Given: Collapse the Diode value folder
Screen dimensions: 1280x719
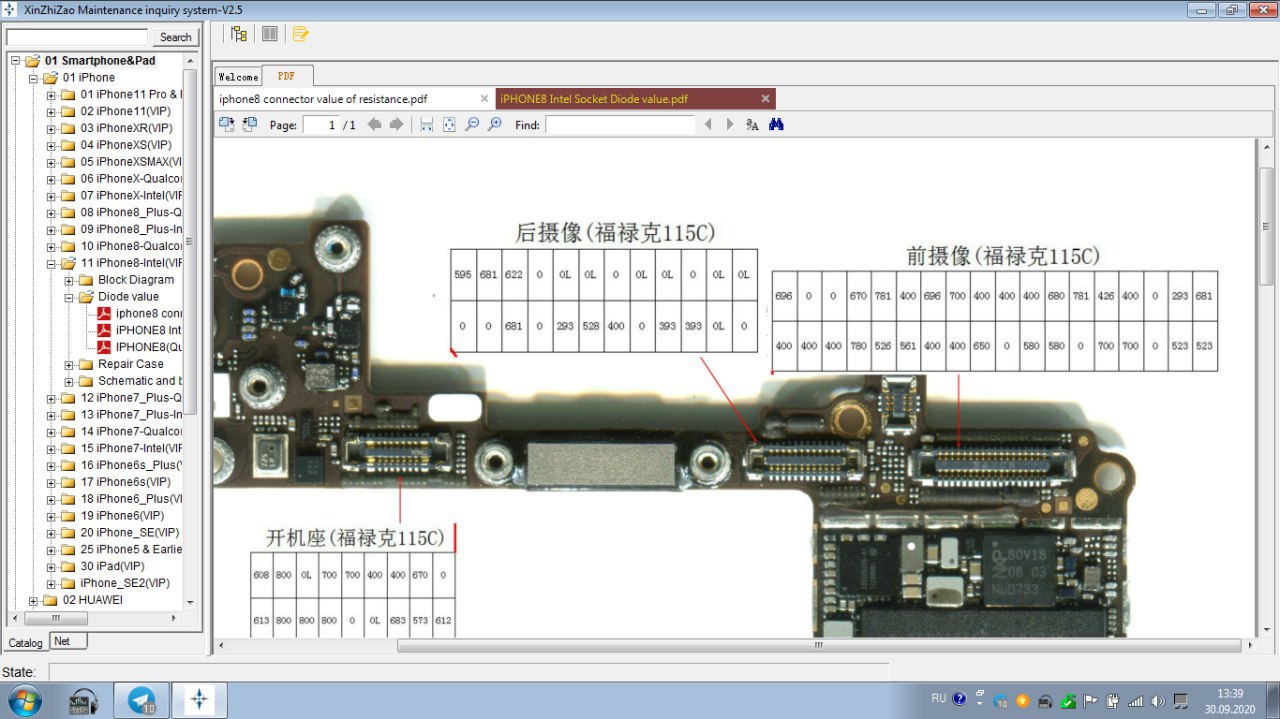Looking at the screenshot, I should [x=70, y=297].
